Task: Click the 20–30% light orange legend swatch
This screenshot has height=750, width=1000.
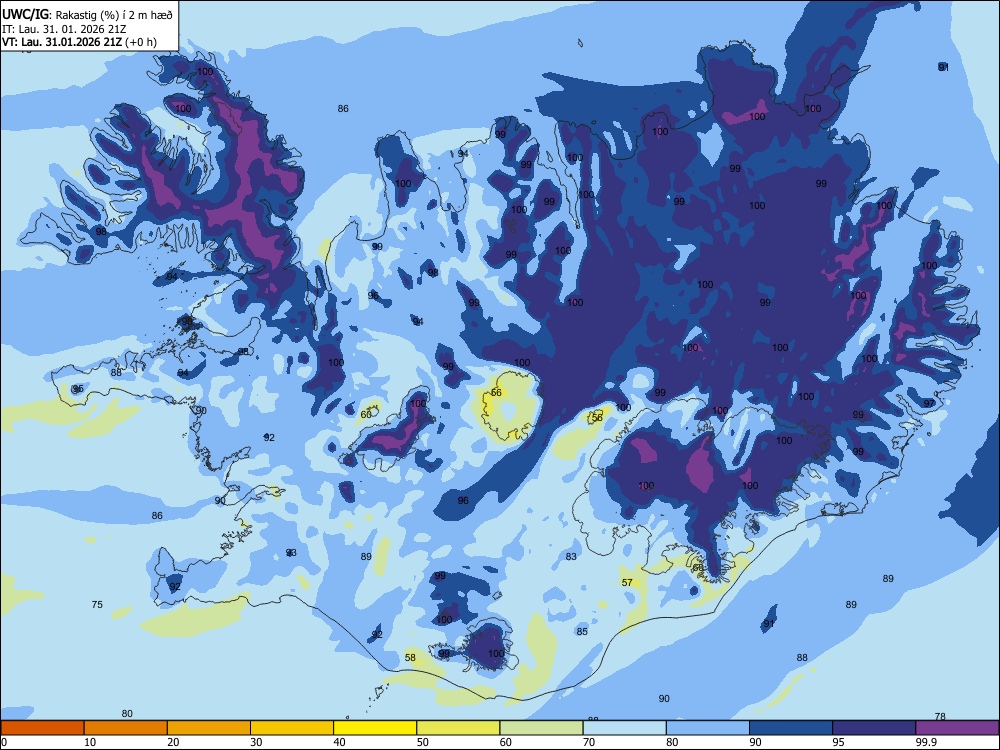Action: pyautogui.click(x=209, y=728)
